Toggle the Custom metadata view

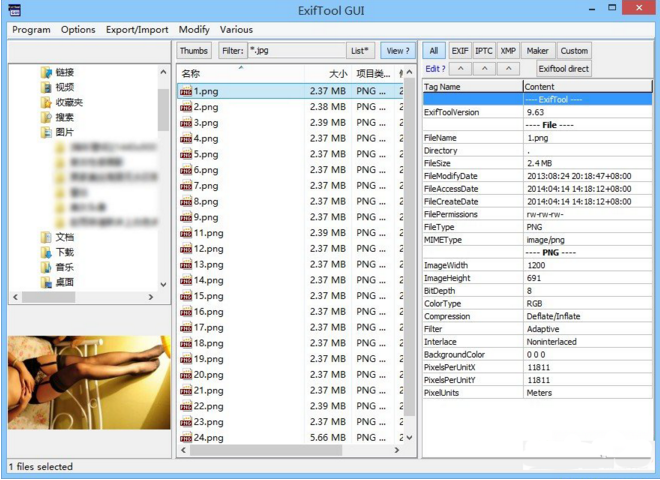click(574, 51)
